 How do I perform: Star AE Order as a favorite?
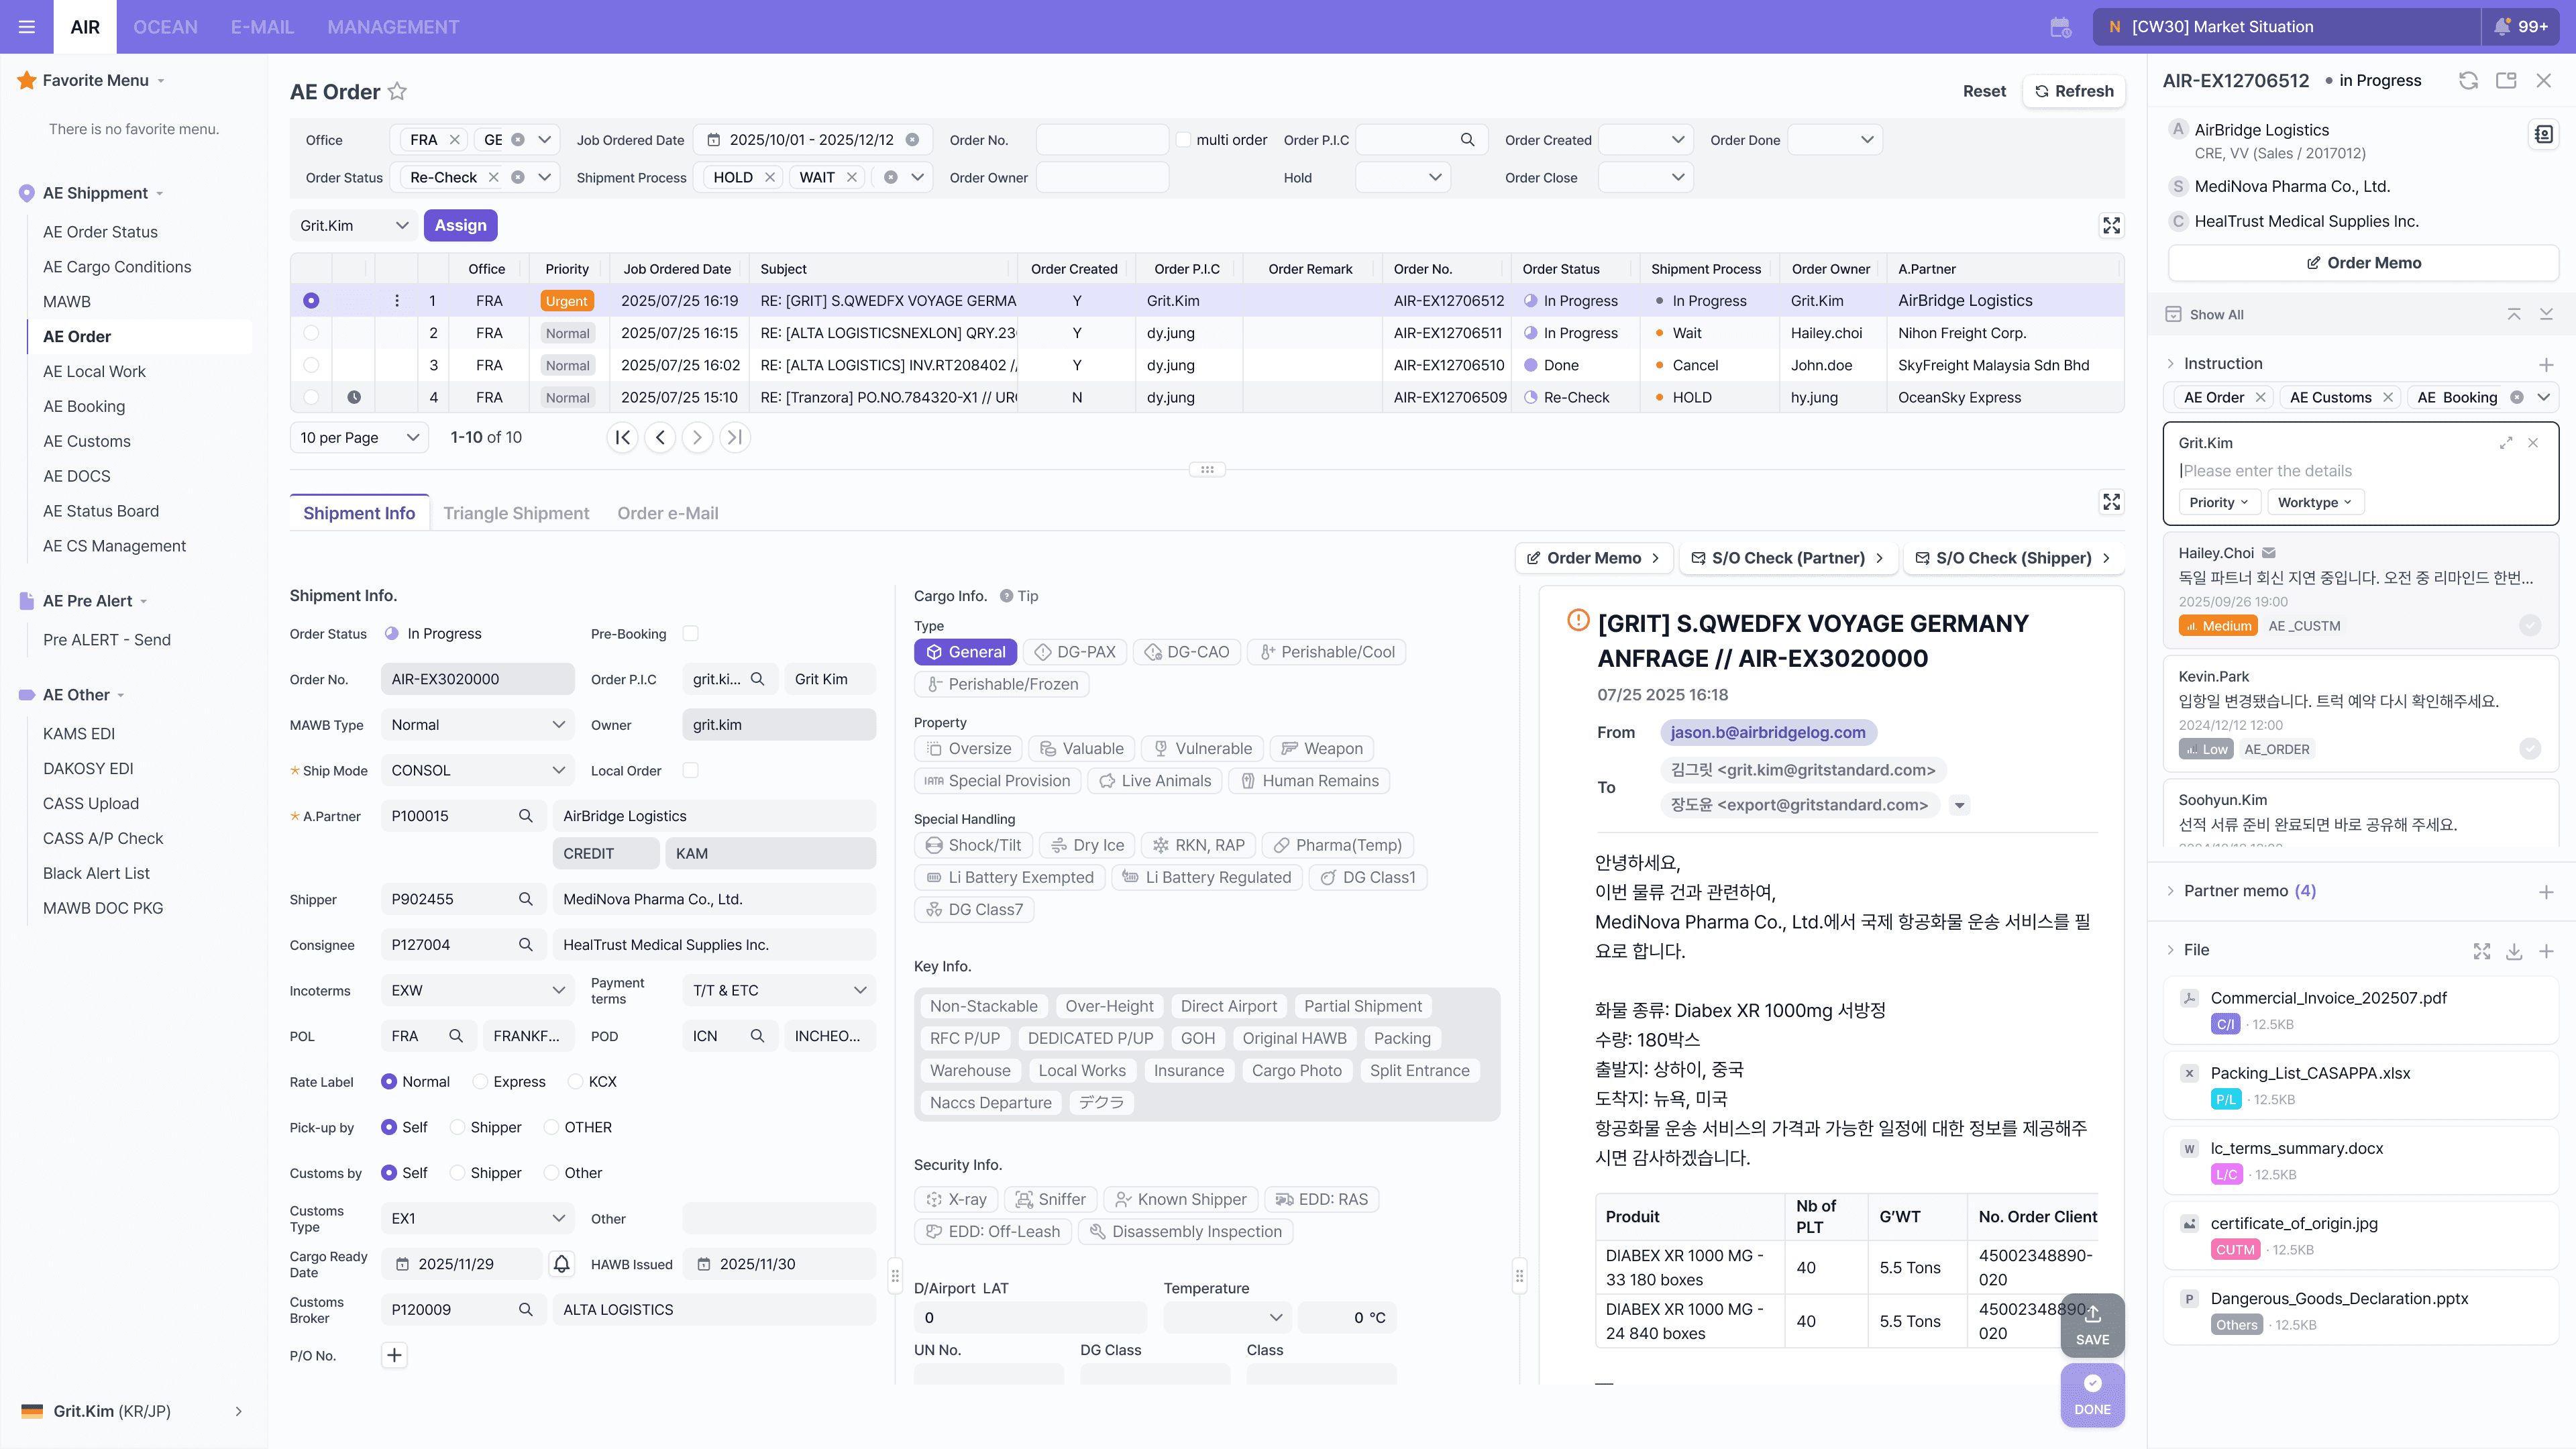(x=397, y=92)
